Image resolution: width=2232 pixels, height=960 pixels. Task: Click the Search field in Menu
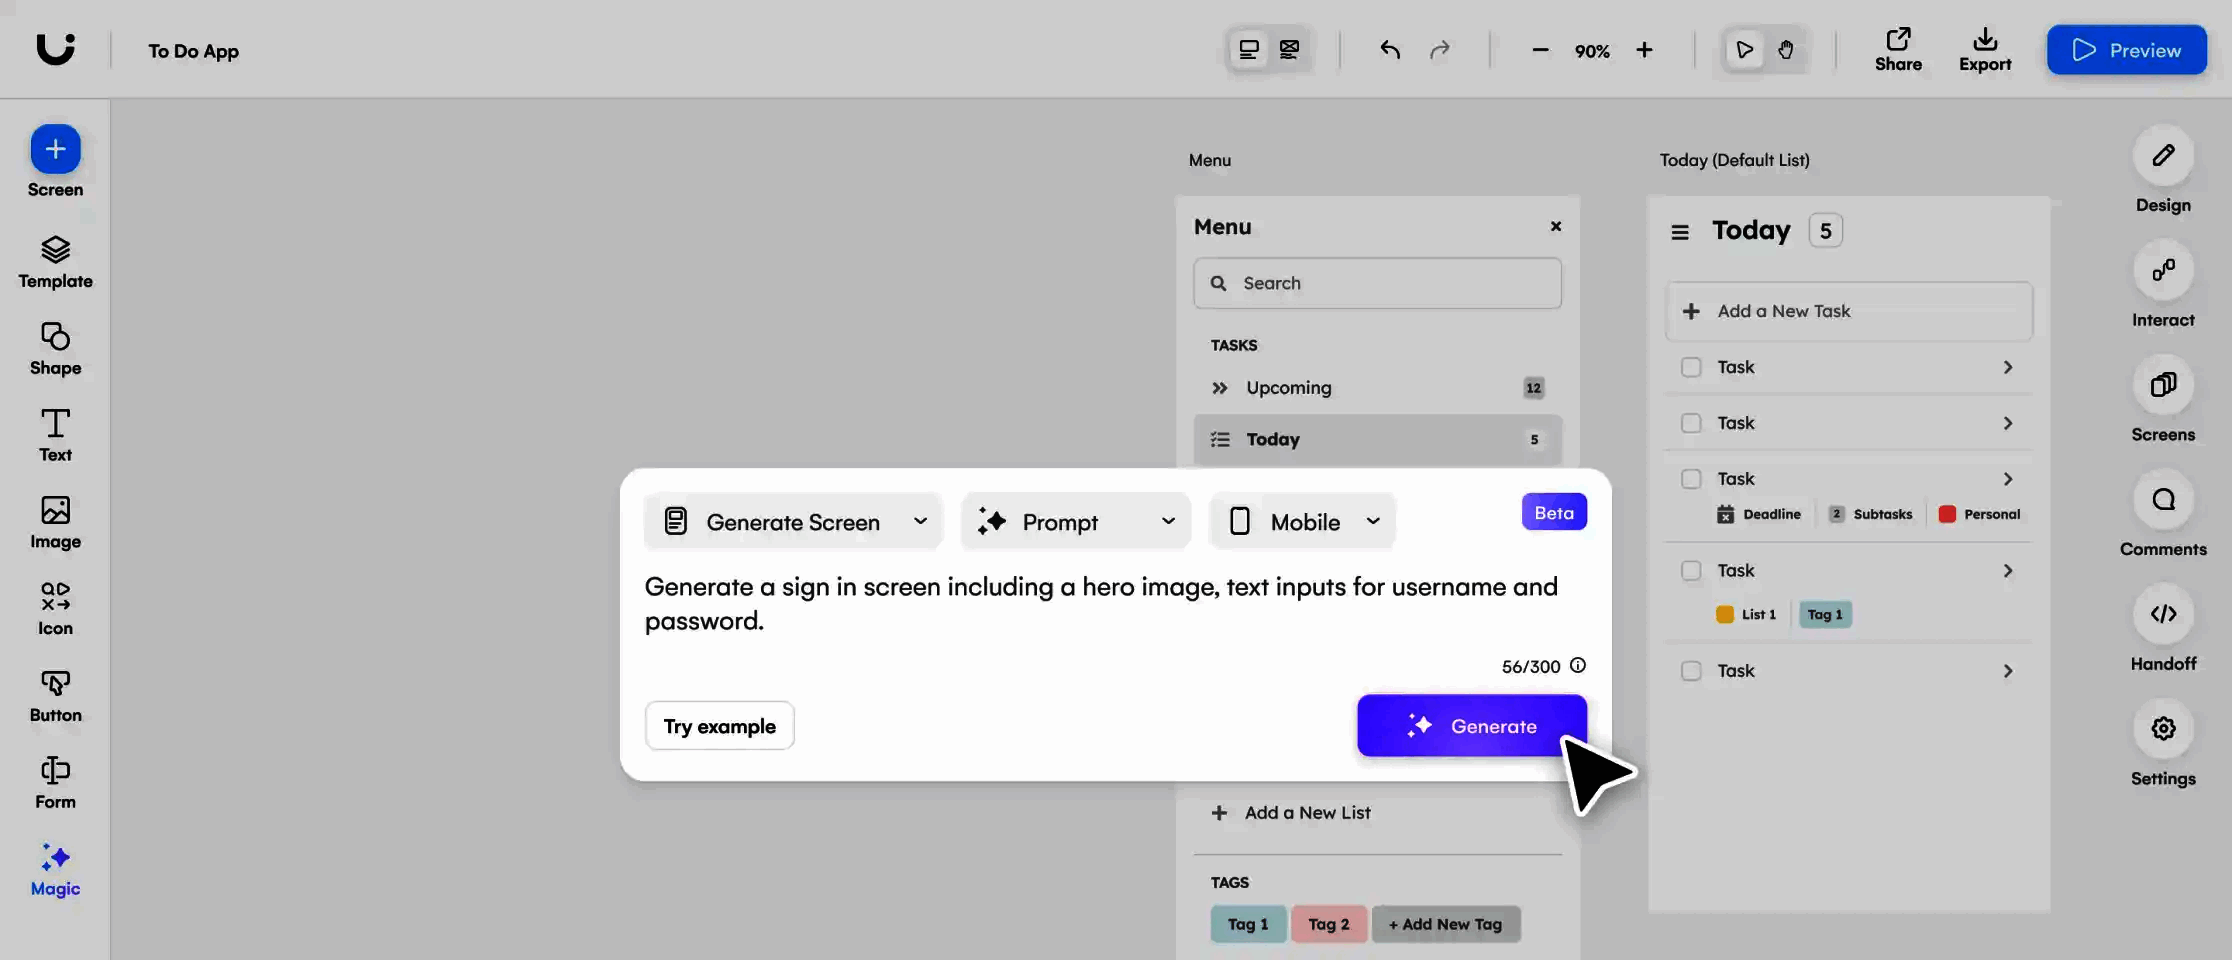pos(1378,284)
